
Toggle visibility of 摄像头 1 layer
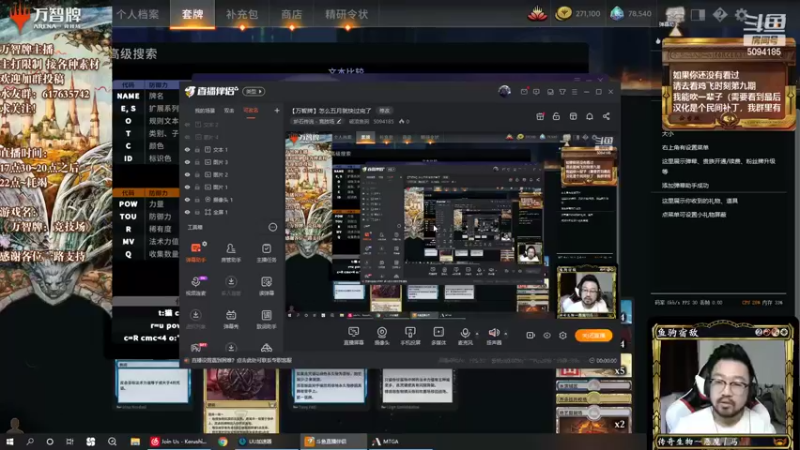tap(187, 199)
